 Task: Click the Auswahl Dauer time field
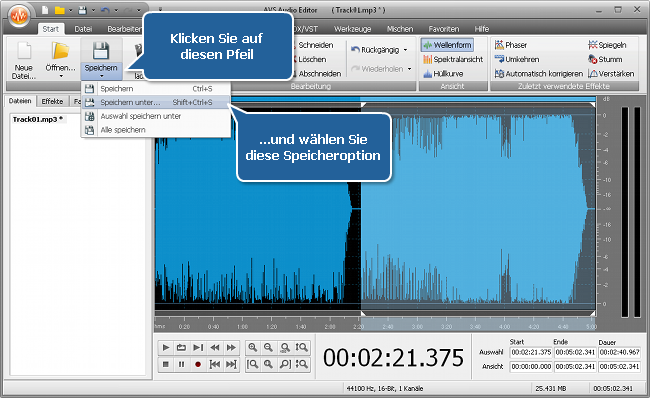coord(619,352)
